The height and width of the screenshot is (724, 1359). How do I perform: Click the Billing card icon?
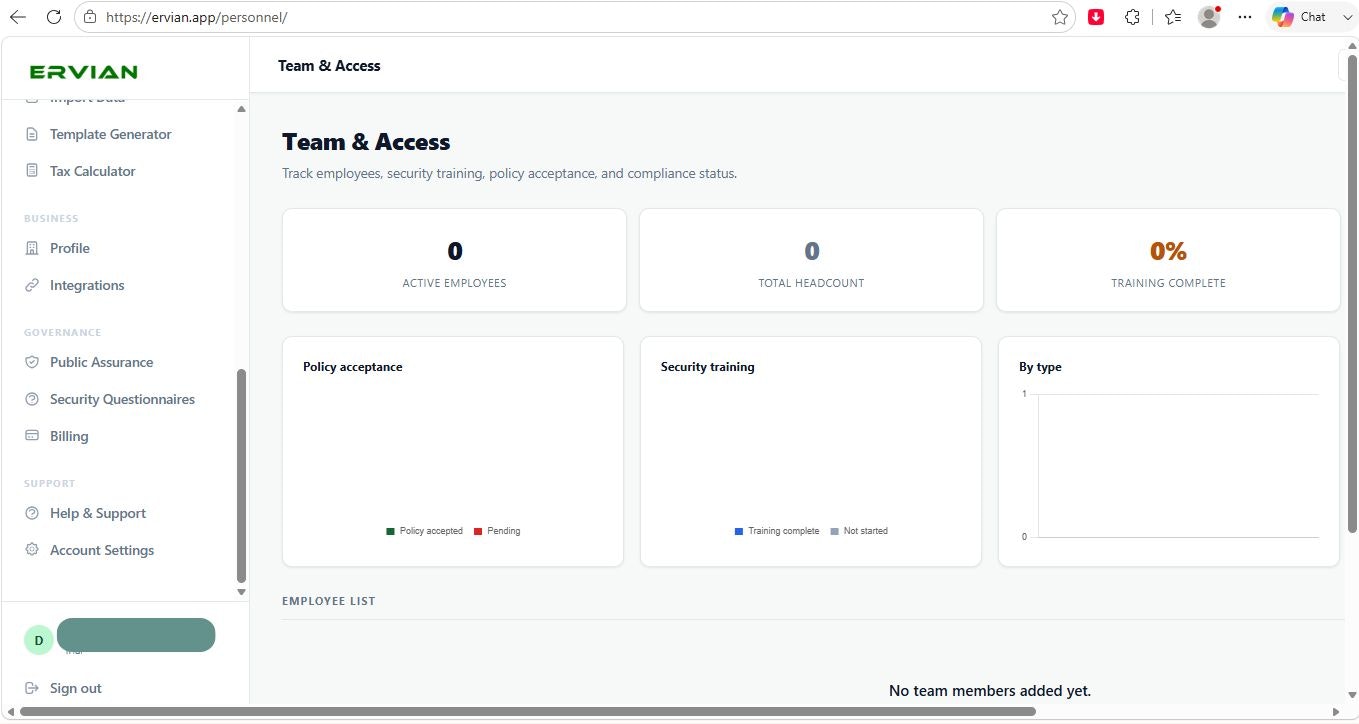pos(32,436)
